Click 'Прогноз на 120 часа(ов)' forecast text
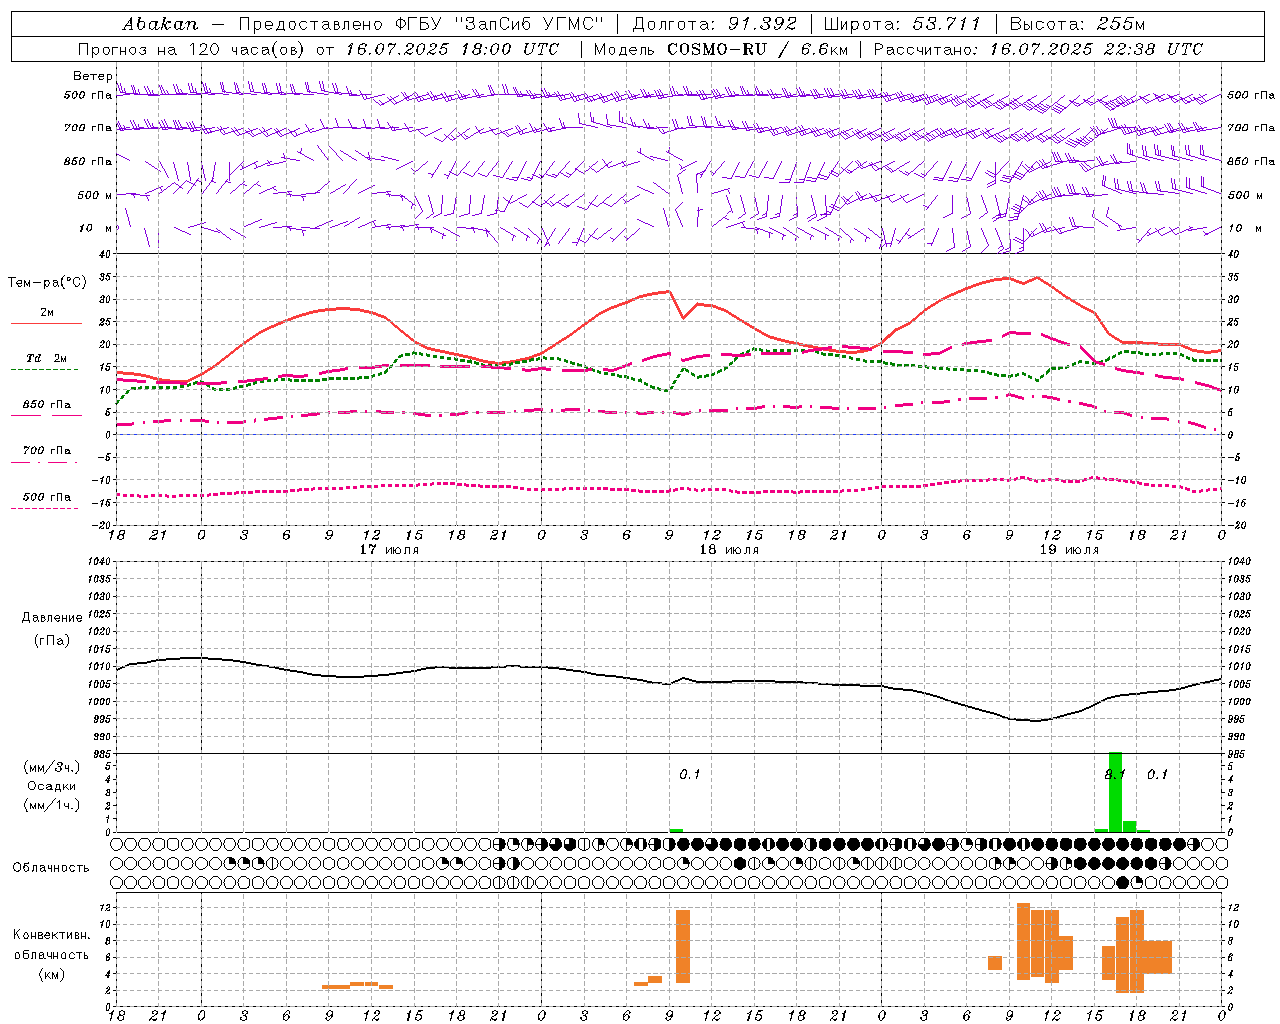Screen dimensions: 1280x1024 click(193, 49)
